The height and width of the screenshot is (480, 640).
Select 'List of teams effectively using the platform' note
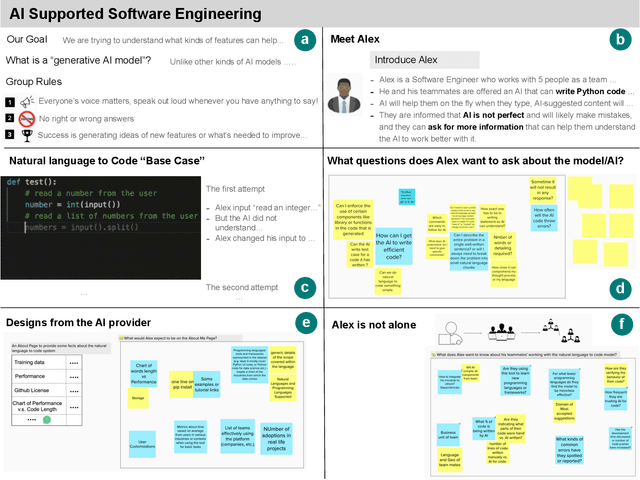238,436
